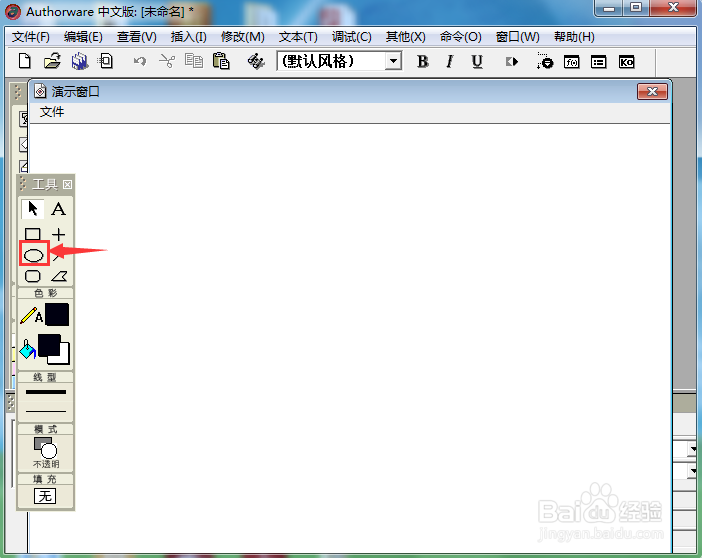Click the Save All icon

tap(80, 61)
